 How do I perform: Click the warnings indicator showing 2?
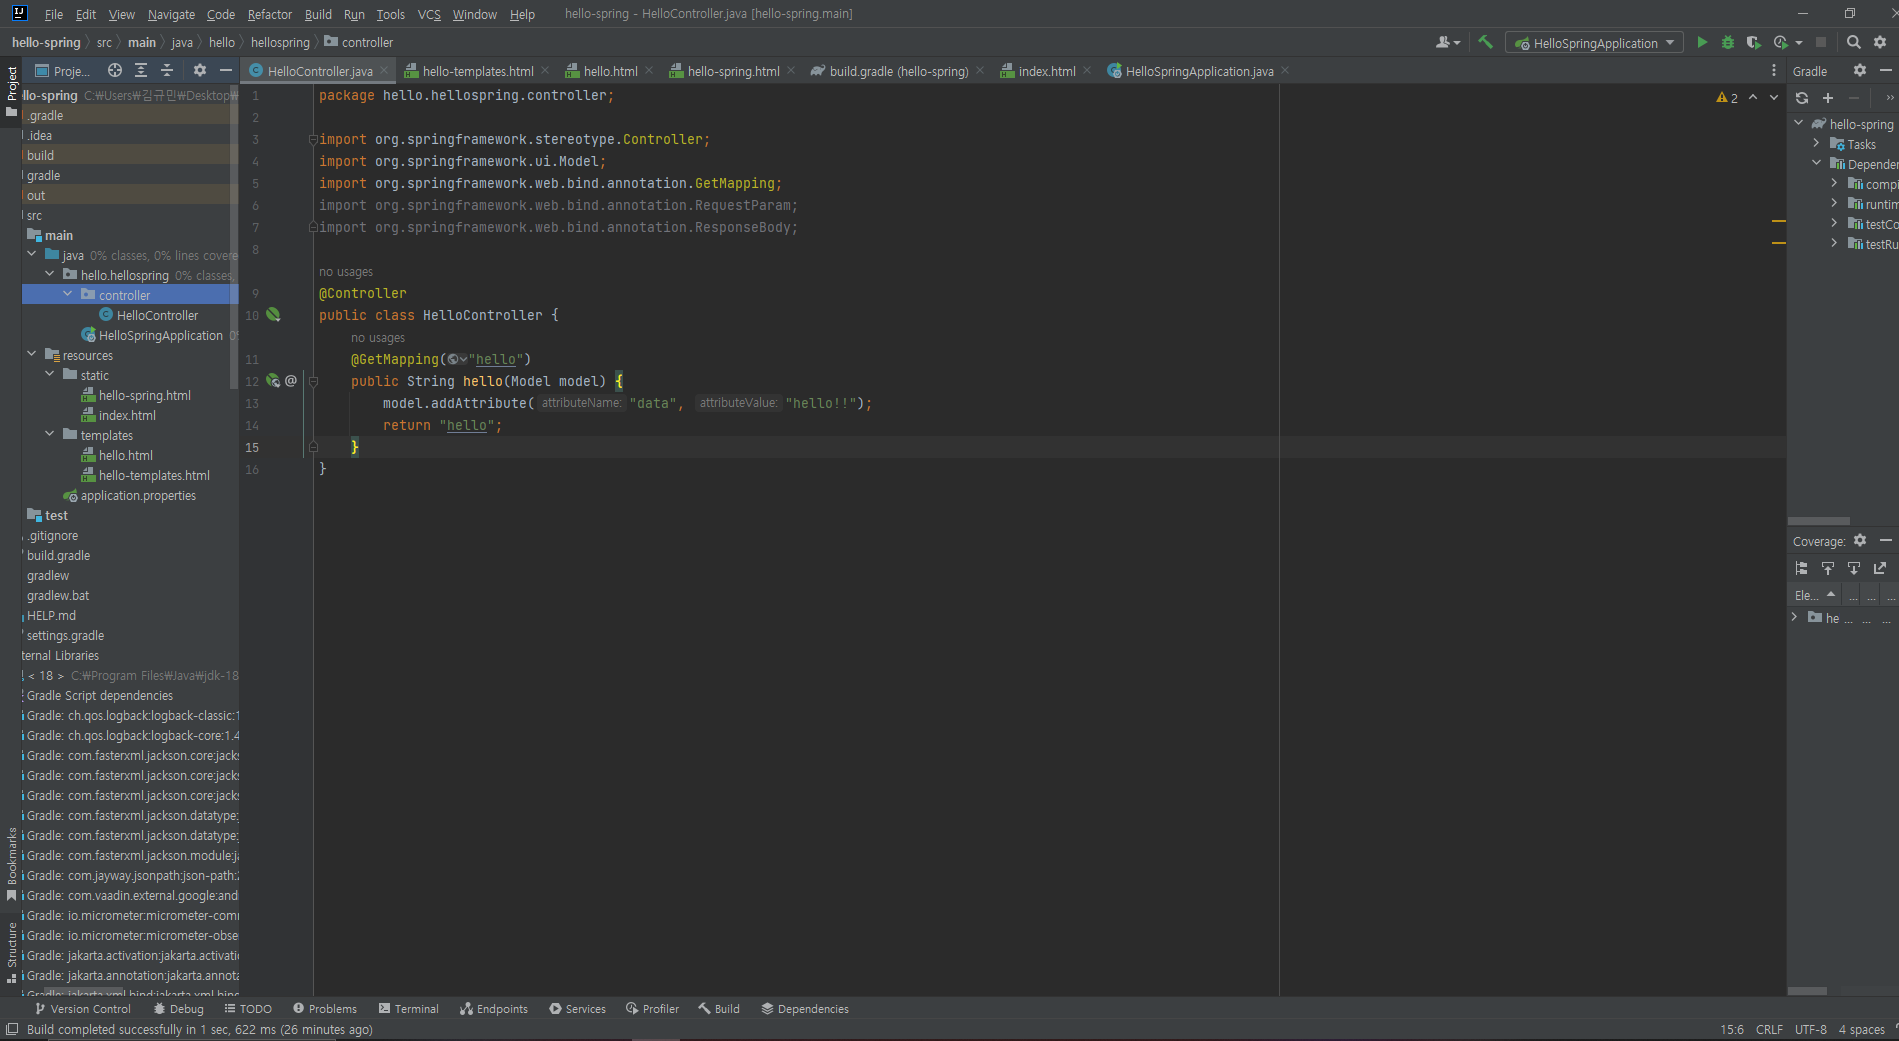(1727, 98)
